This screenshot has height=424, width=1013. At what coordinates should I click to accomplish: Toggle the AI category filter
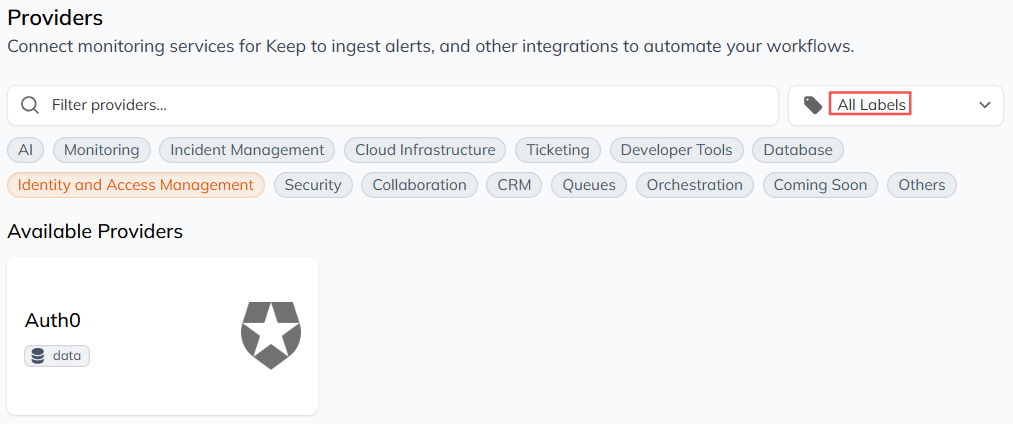[25, 150]
